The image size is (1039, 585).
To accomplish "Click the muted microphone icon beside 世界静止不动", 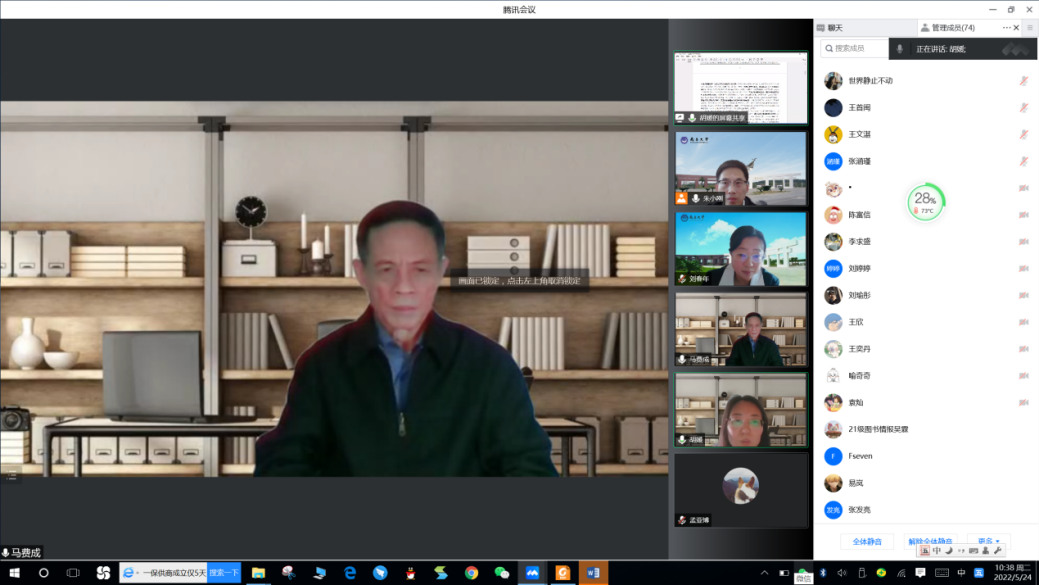I will [x=1024, y=81].
